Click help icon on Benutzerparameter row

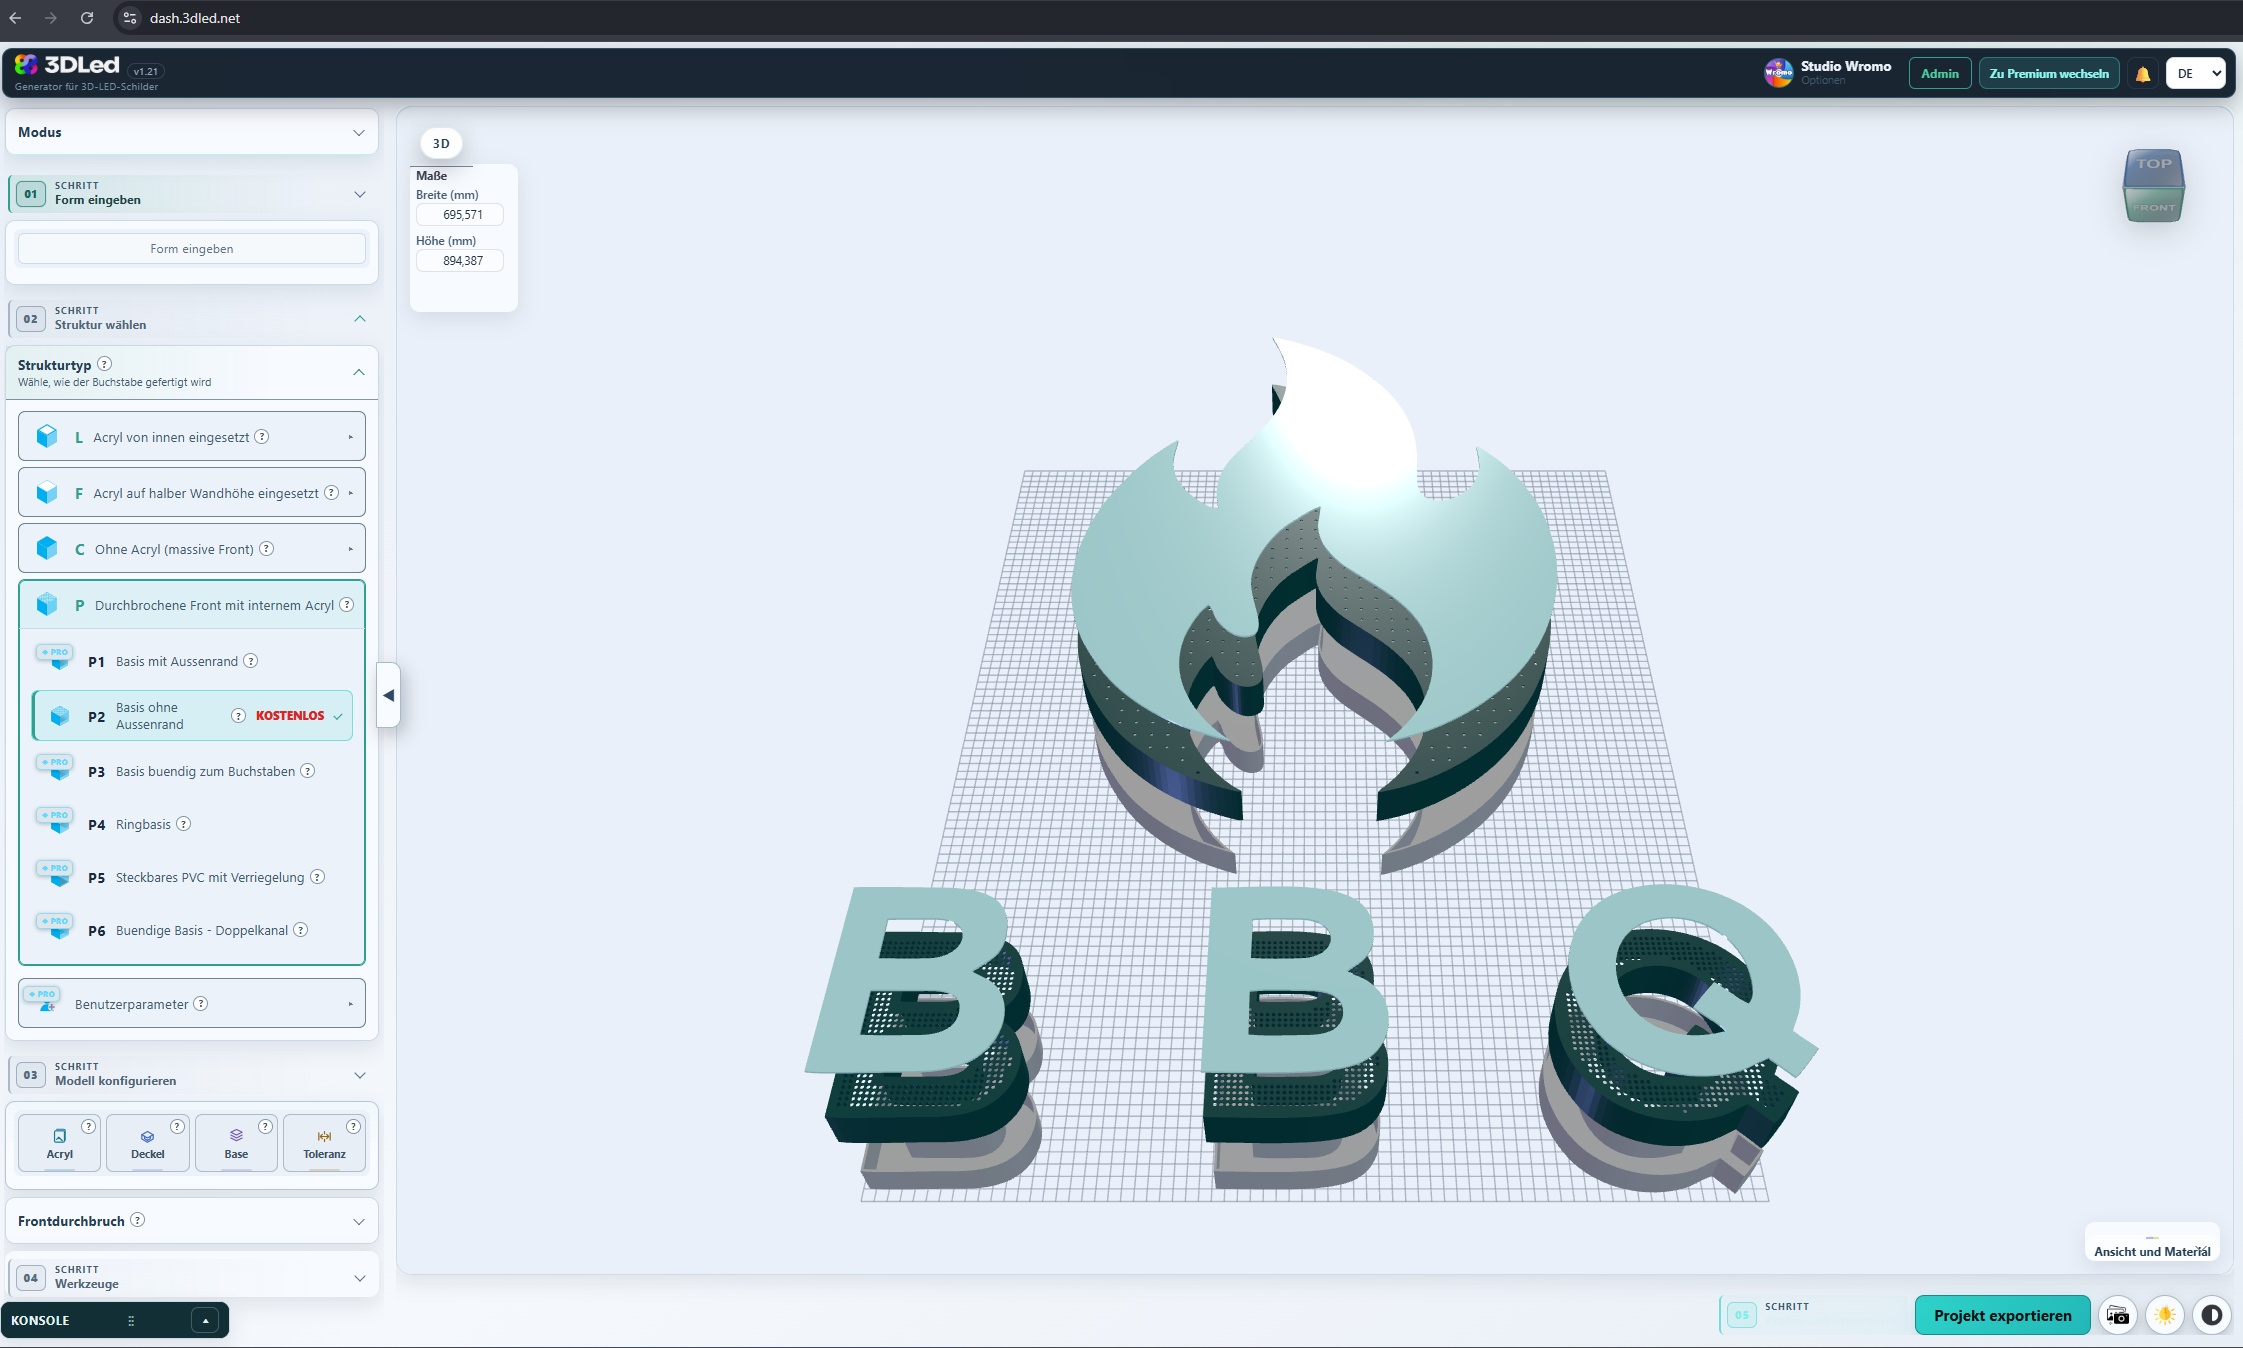pos(200,1003)
